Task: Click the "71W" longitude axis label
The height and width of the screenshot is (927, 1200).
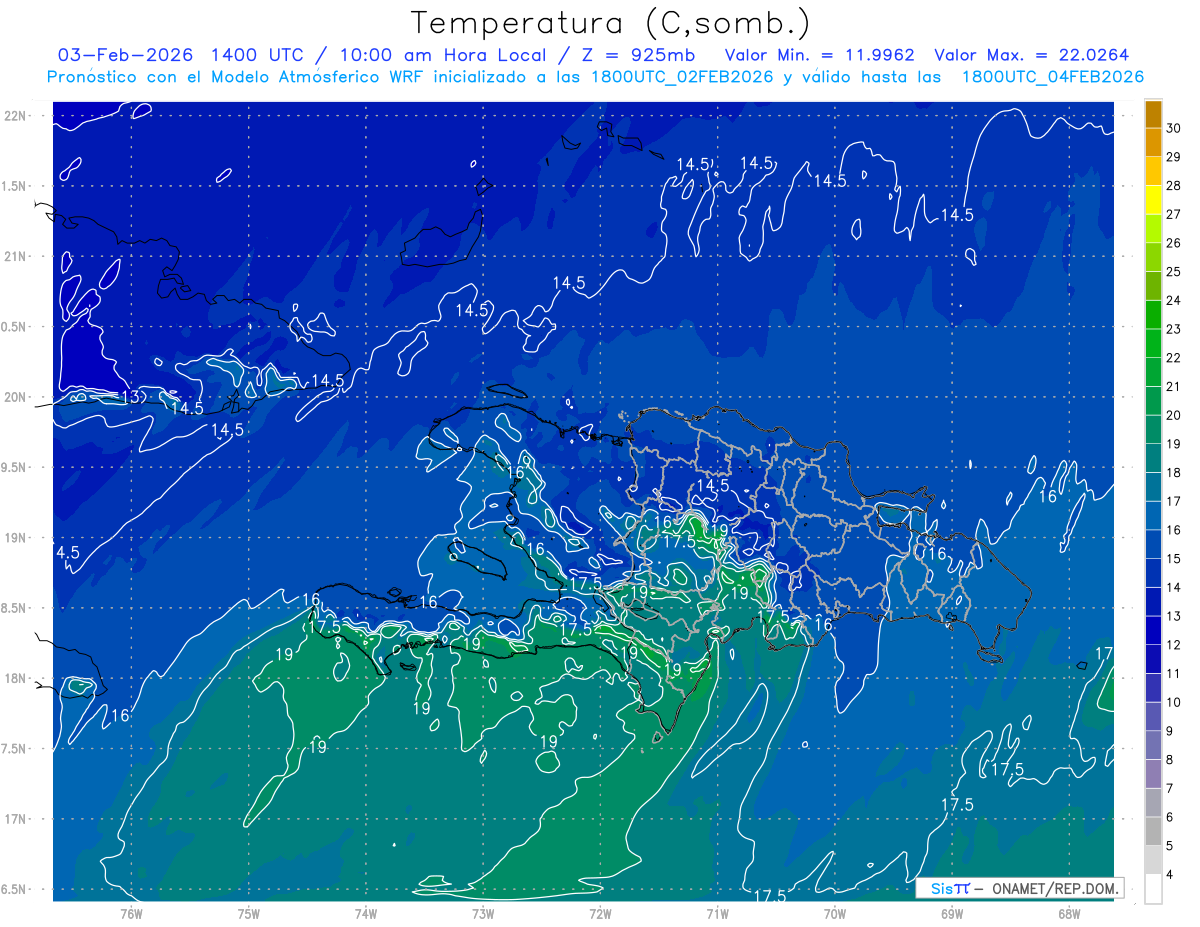Action: pyautogui.click(x=717, y=914)
